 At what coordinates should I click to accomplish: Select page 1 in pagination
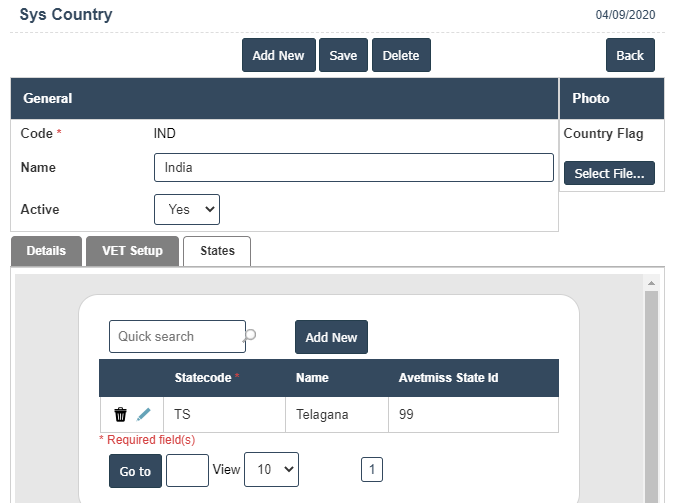(x=371, y=469)
